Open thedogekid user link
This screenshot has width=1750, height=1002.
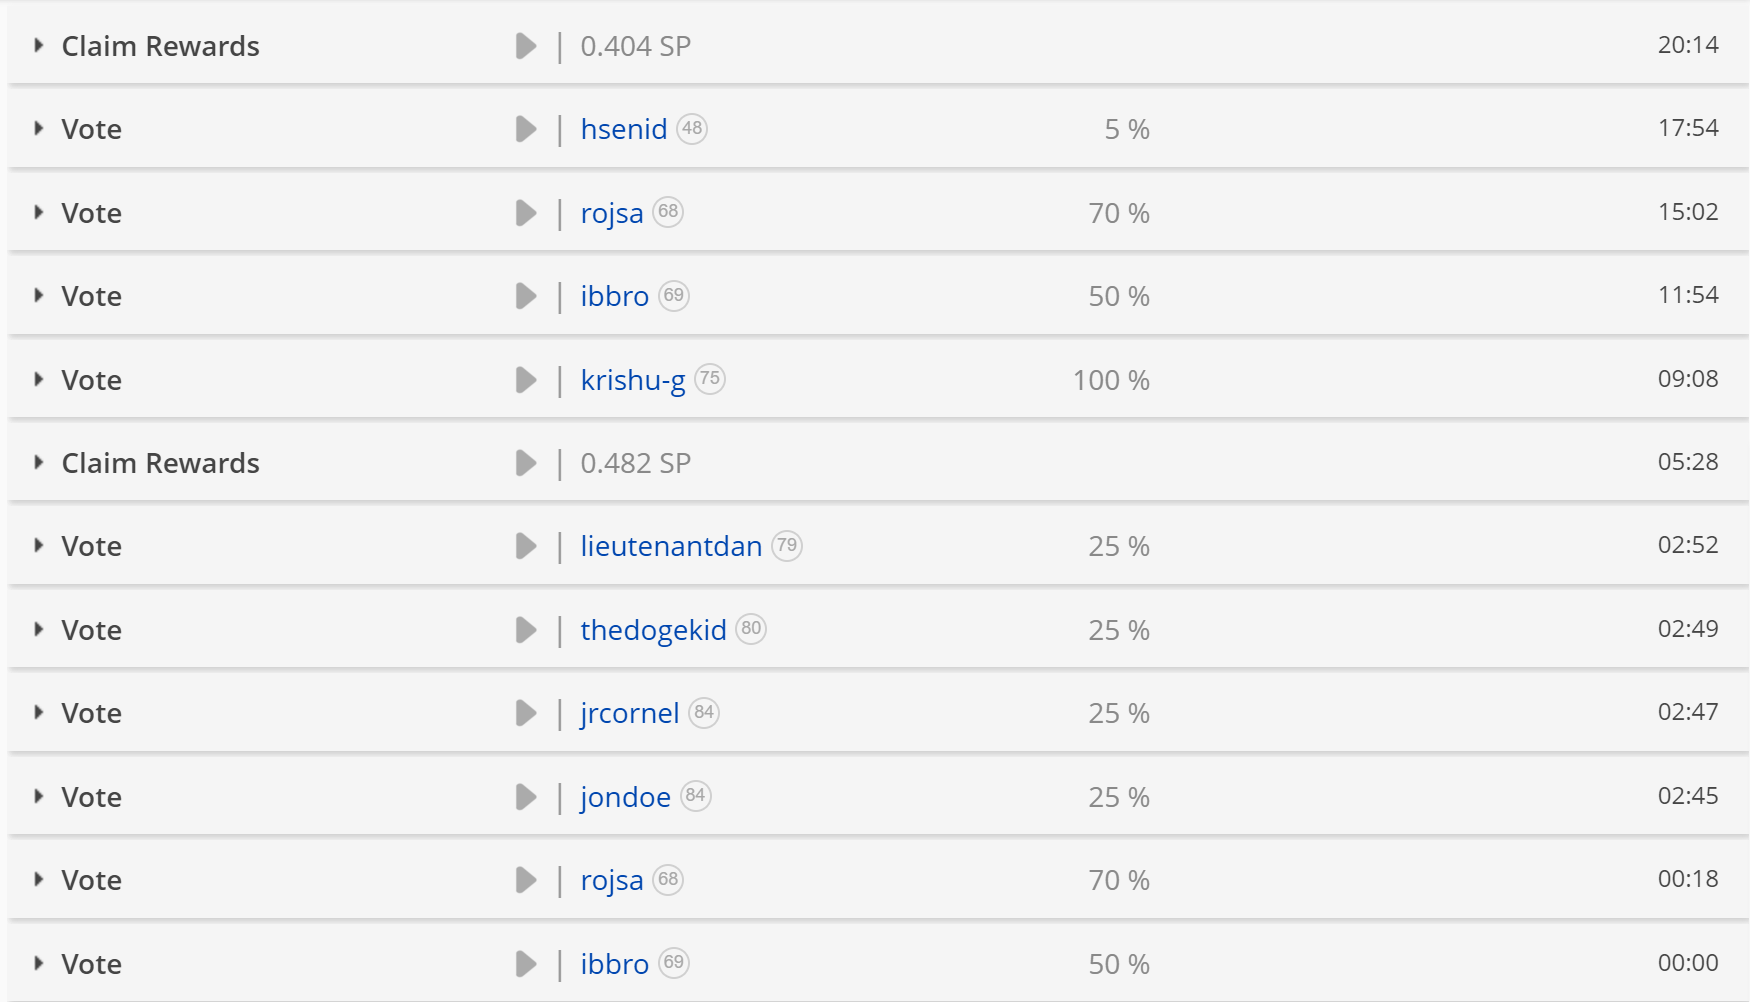coord(653,630)
